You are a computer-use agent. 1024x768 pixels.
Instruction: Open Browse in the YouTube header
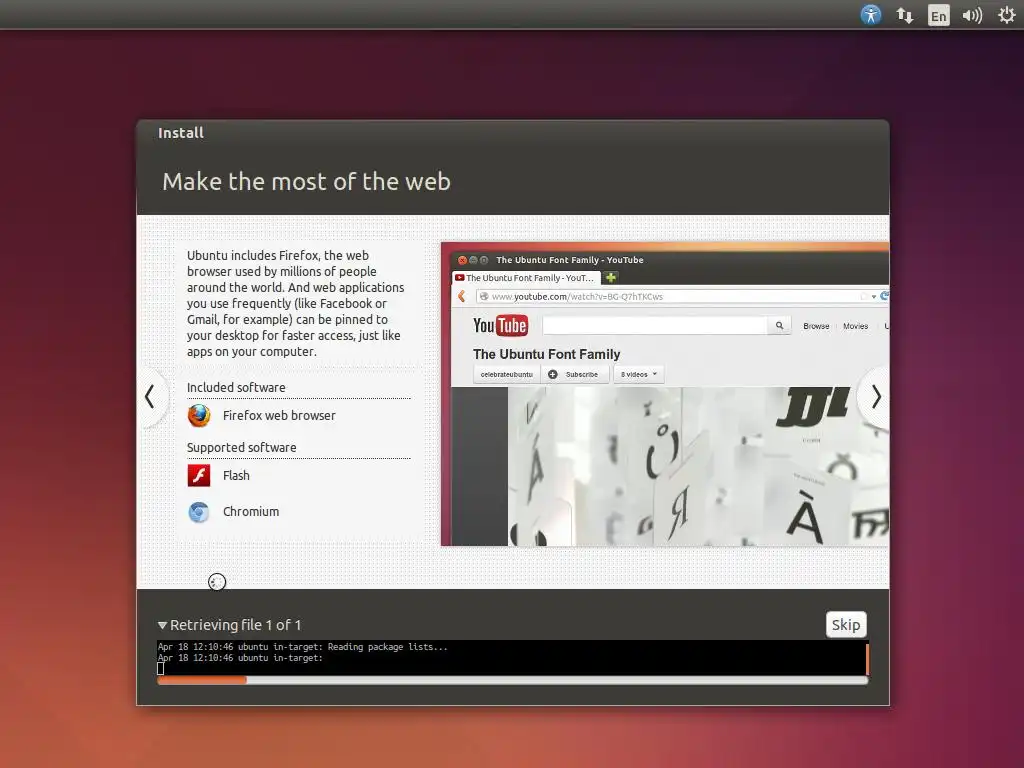pos(816,326)
